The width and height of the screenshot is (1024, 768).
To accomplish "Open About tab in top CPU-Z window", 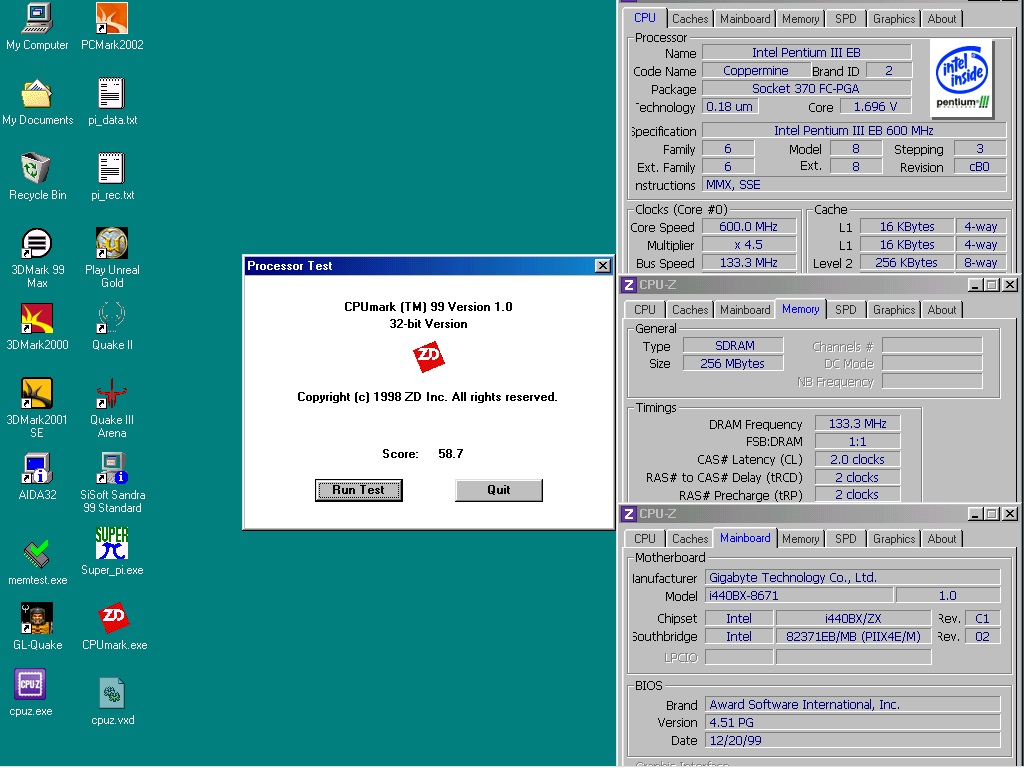I will click(942, 19).
